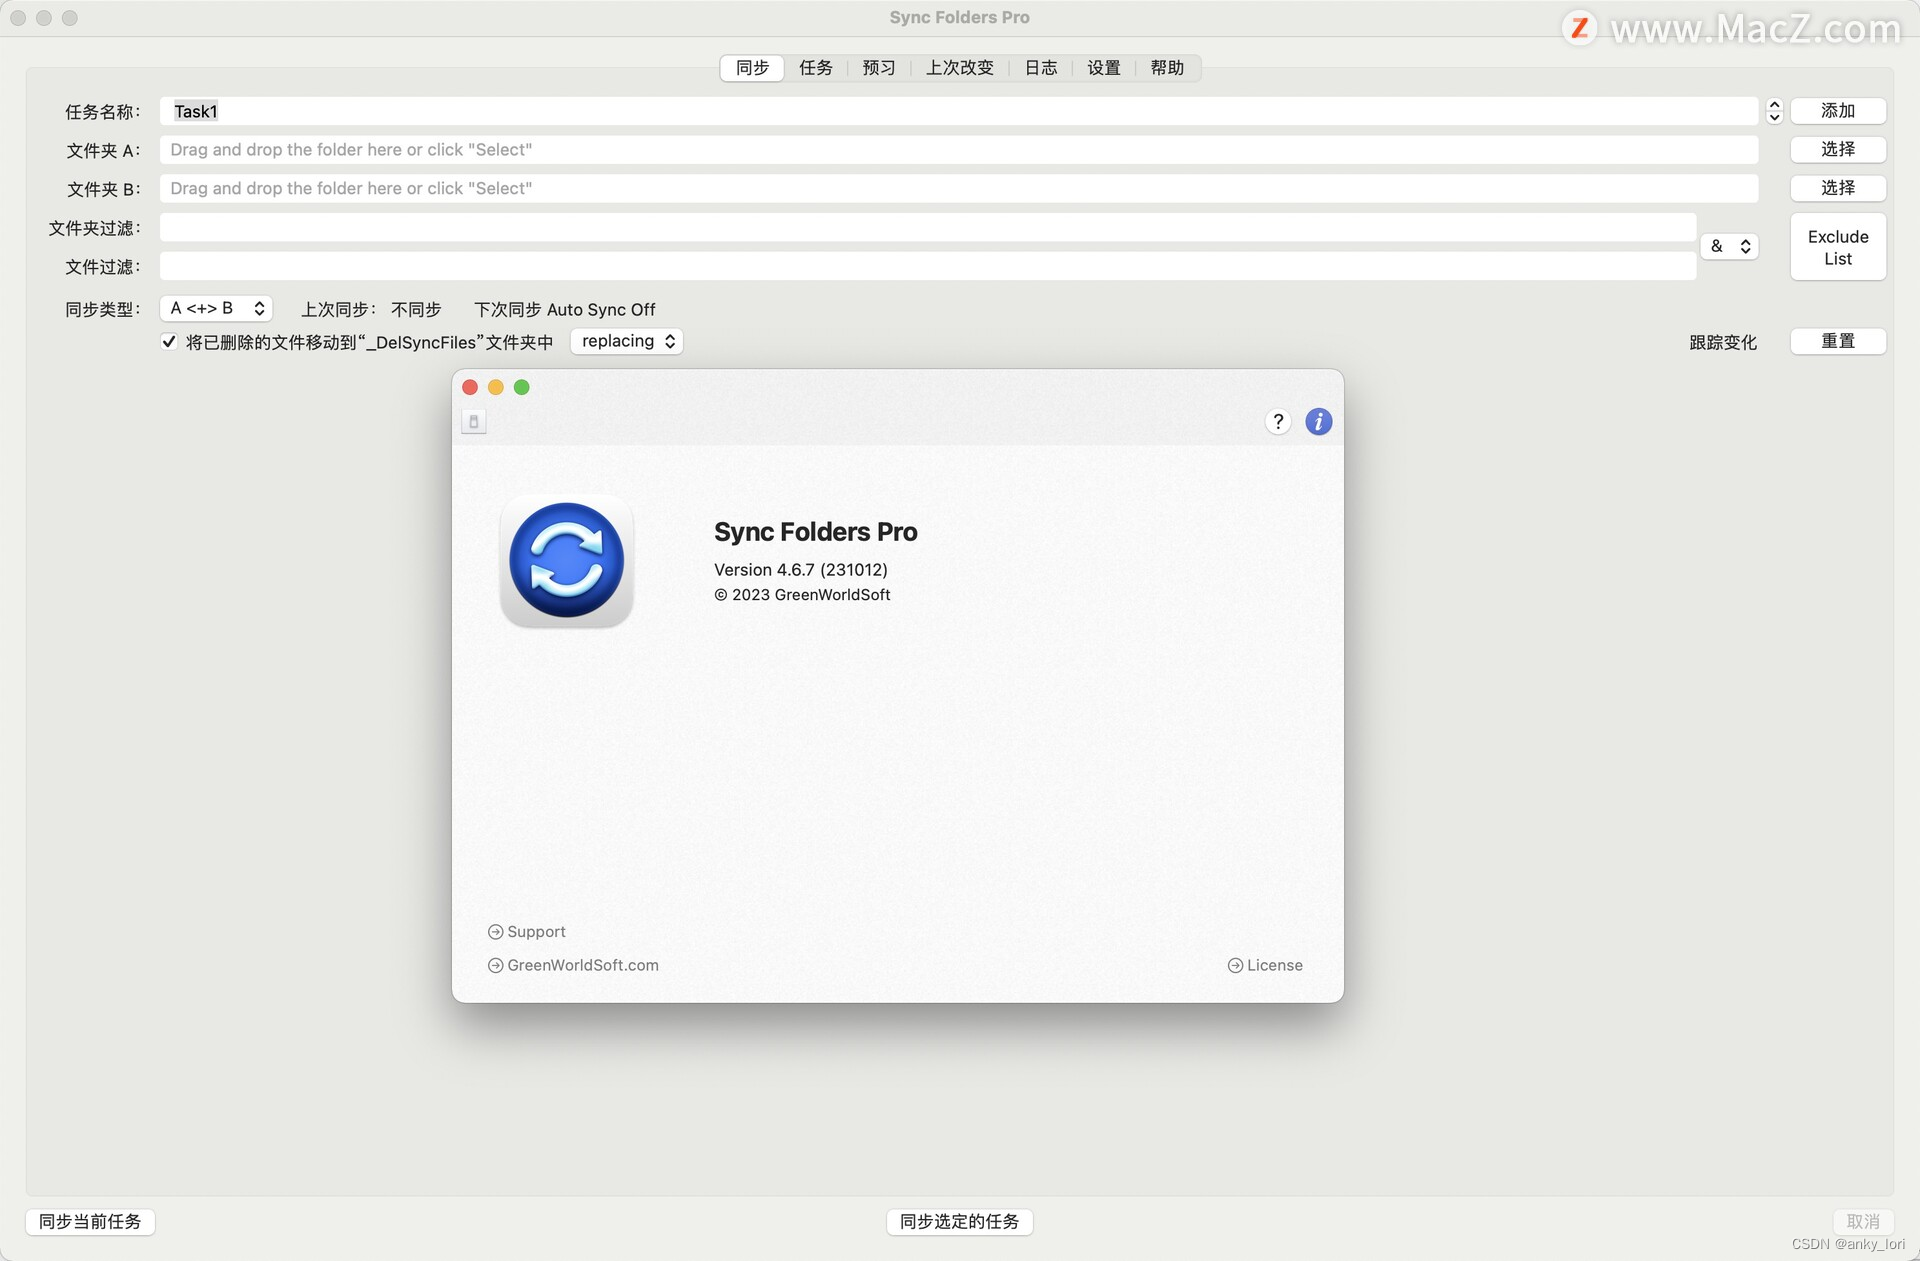Image resolution: width=1920 pixels, height=1261 pixels.
Task: Click the 跟踪变化 label
Action: [1723, 342]
